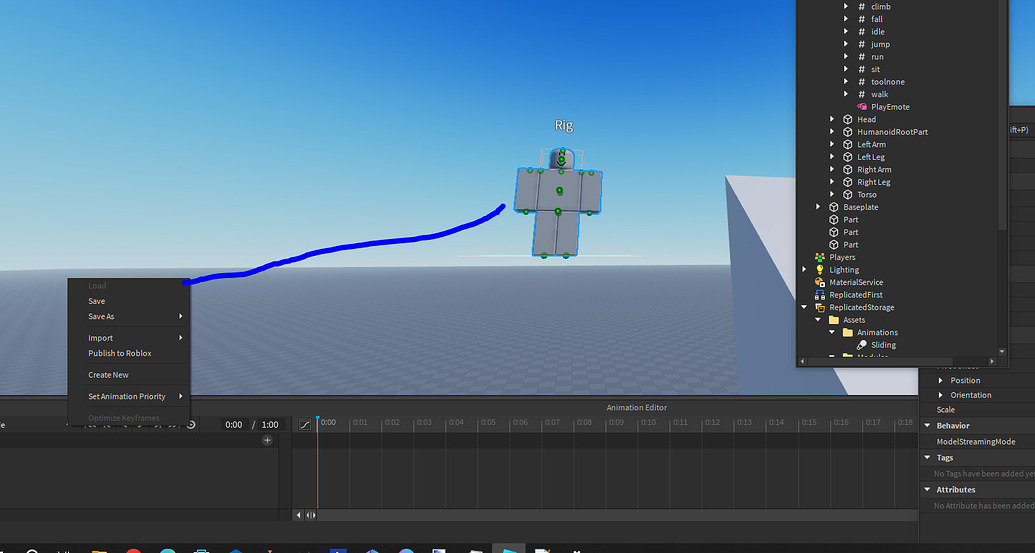Viewport: 1035px width, 553px height.
Task: Open the Import submenu
Action: click(129, 338)
